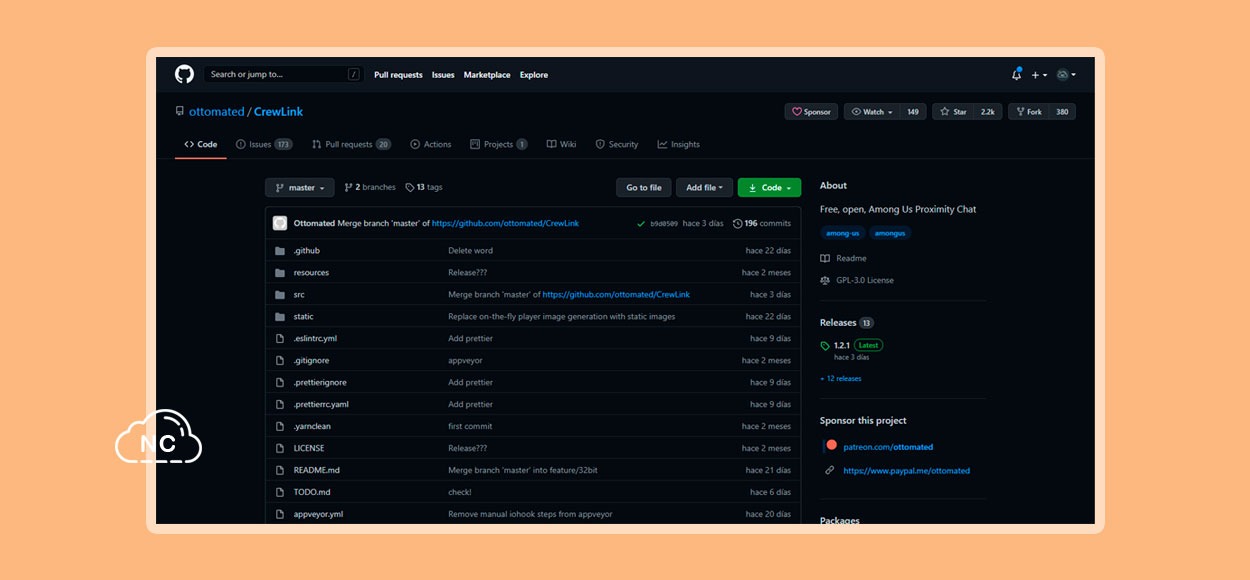Open the .eslintrc.yml file
1250x580 pixels.
[315, 338]
